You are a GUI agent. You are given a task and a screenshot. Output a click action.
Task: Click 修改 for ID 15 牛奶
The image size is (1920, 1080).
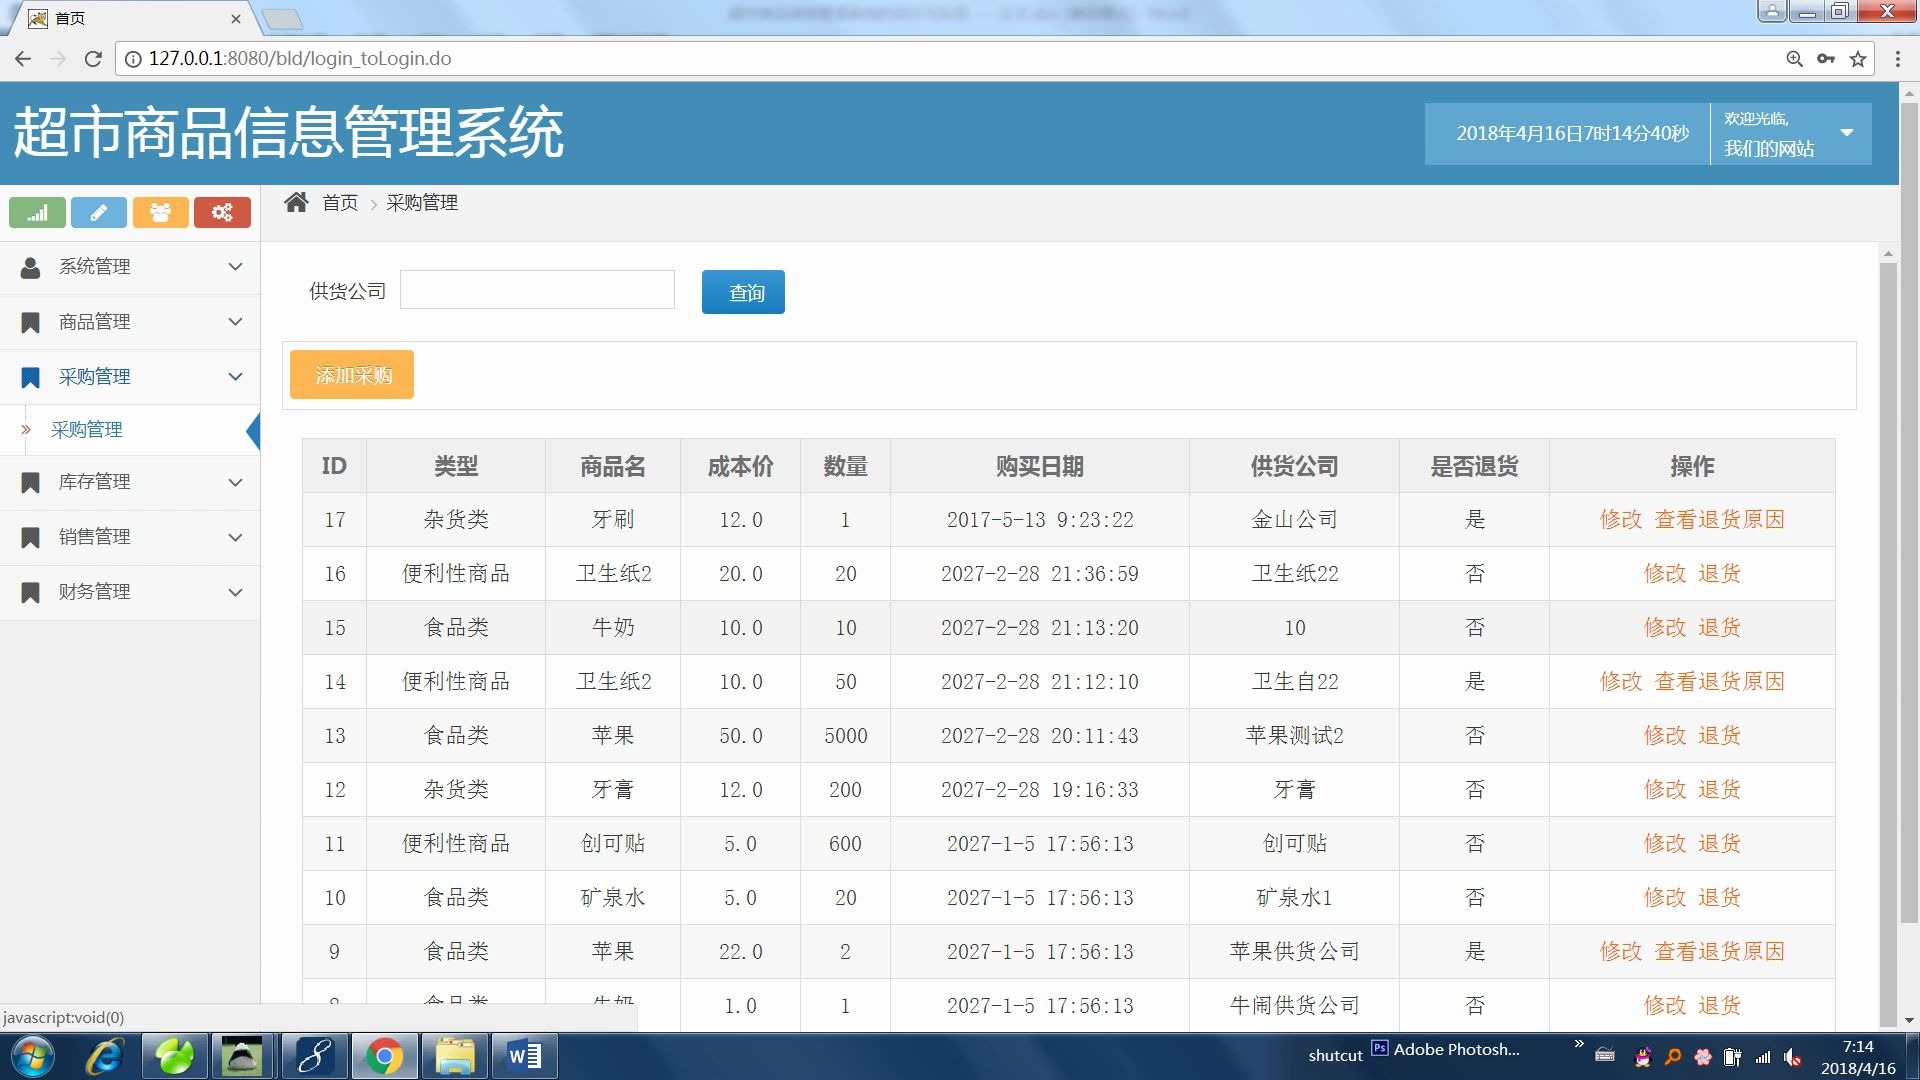pos(1665,627)
